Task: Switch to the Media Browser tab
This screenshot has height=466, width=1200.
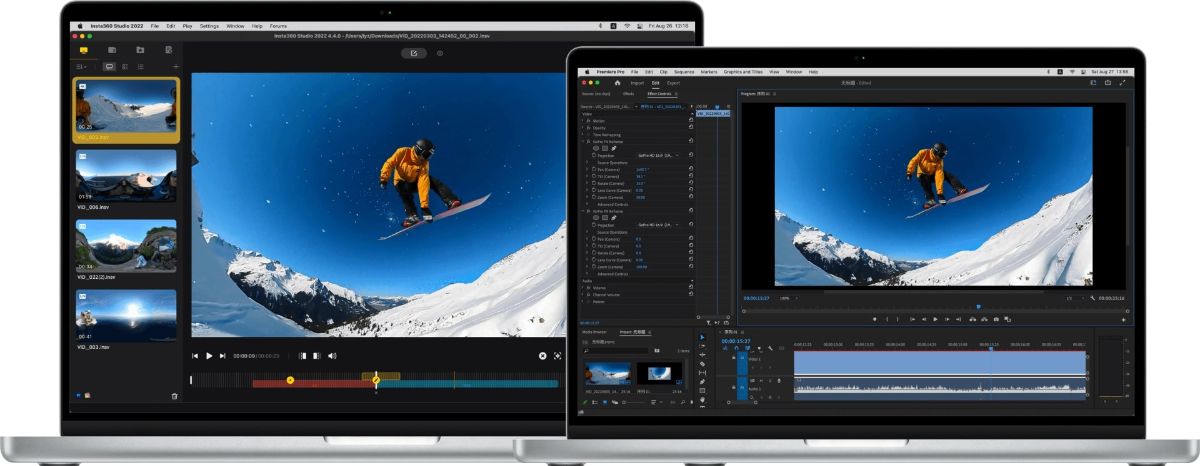Action: click(x=596, y=331)
